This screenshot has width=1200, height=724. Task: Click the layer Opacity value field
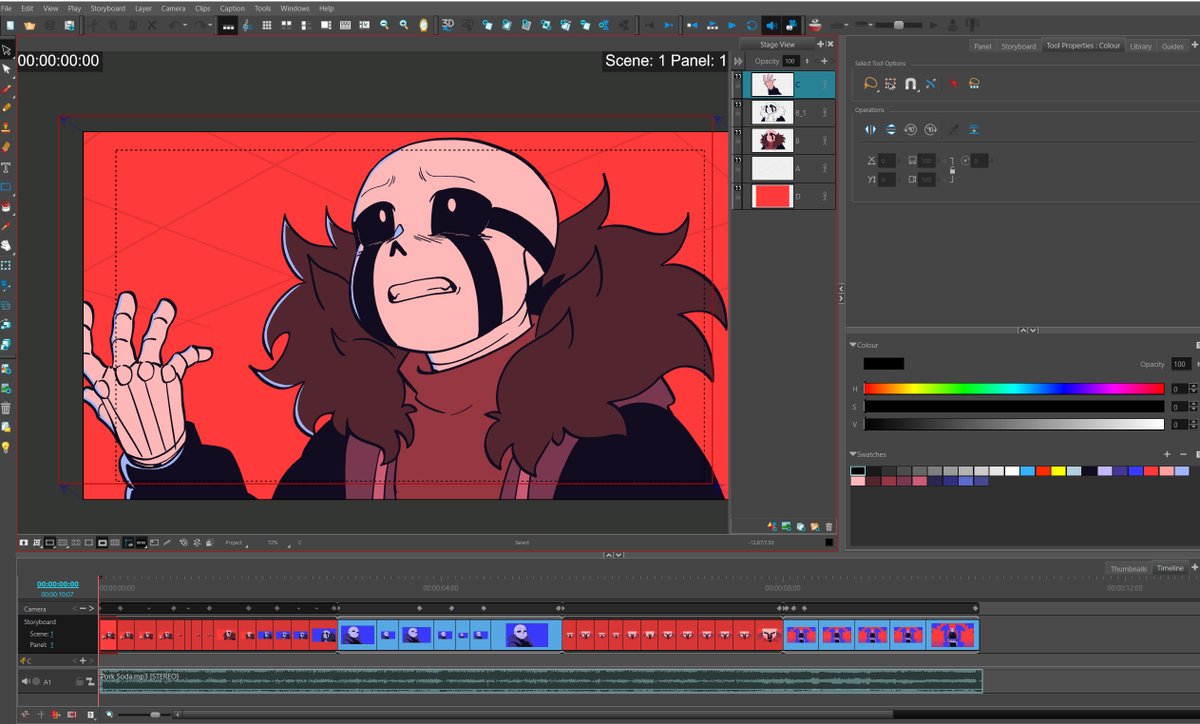pos(791,61)
